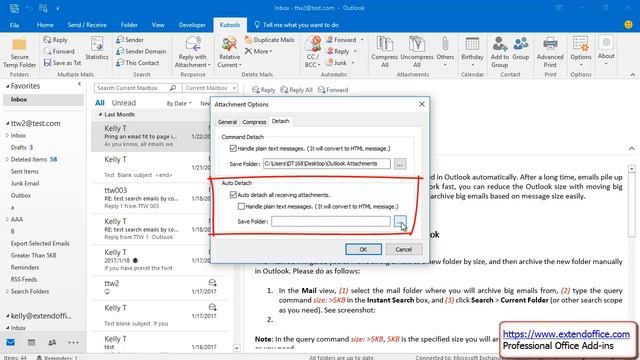Click the search magnifier in mailbox search
The height and width of the screenshot is (360, 640).
coord(173,88)
